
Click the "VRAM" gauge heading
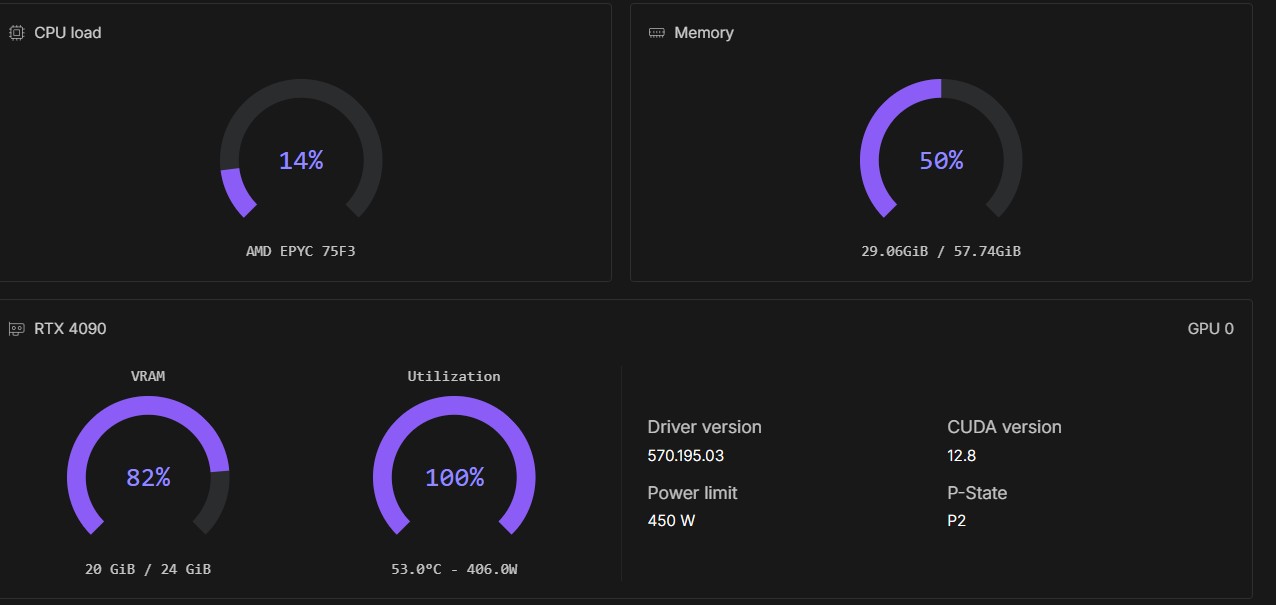click(148, 376)
